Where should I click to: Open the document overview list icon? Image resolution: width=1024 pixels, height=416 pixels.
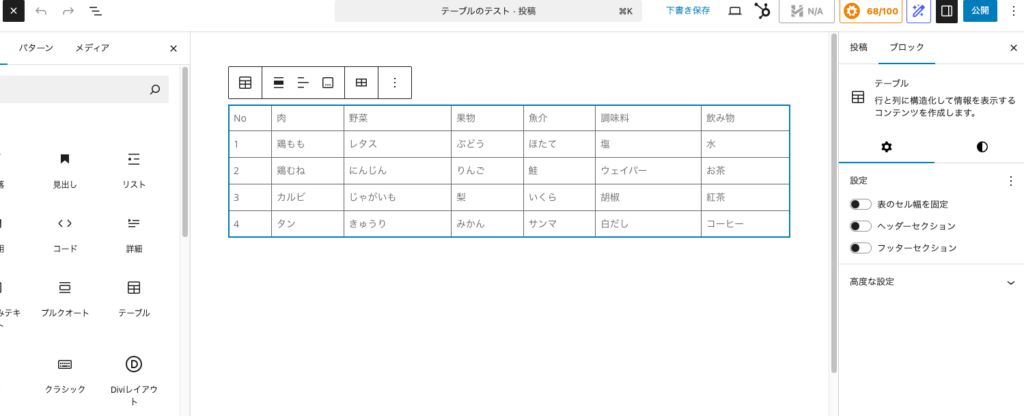pos(95,11)
